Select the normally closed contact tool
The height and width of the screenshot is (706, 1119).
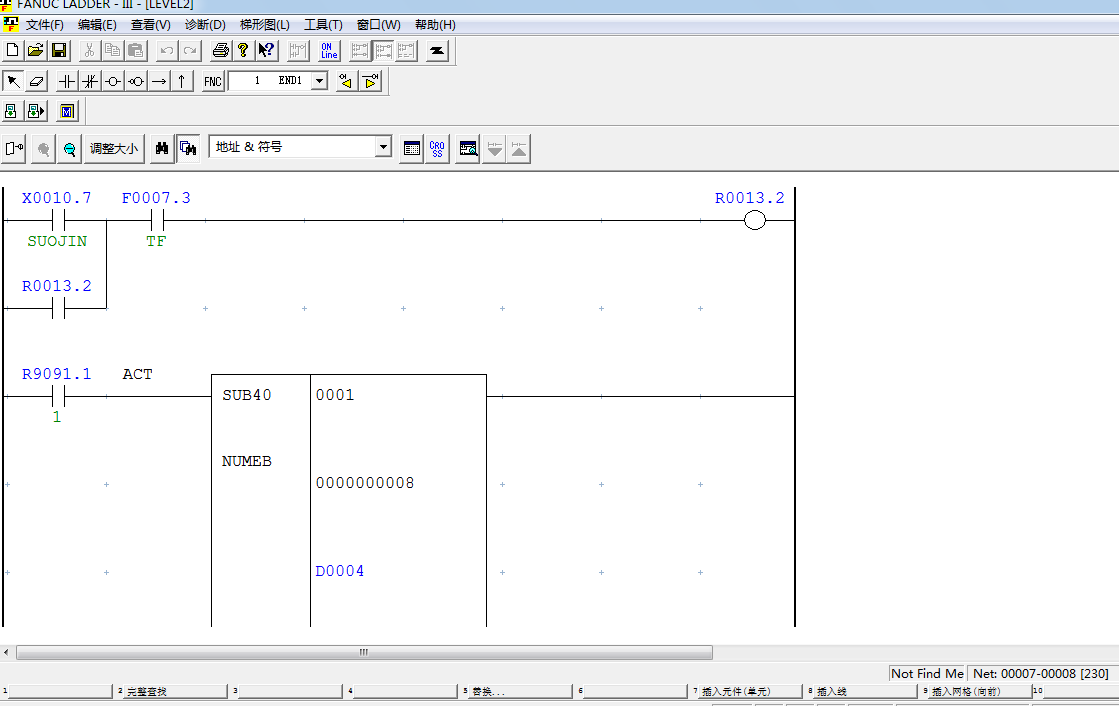coord(89,81)
